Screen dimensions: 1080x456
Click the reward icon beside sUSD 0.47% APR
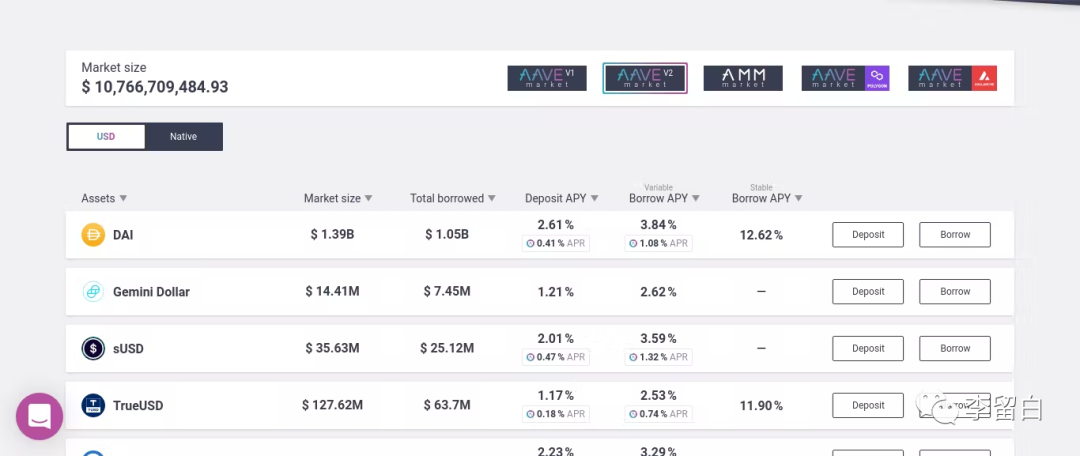(x=530, y=357)
